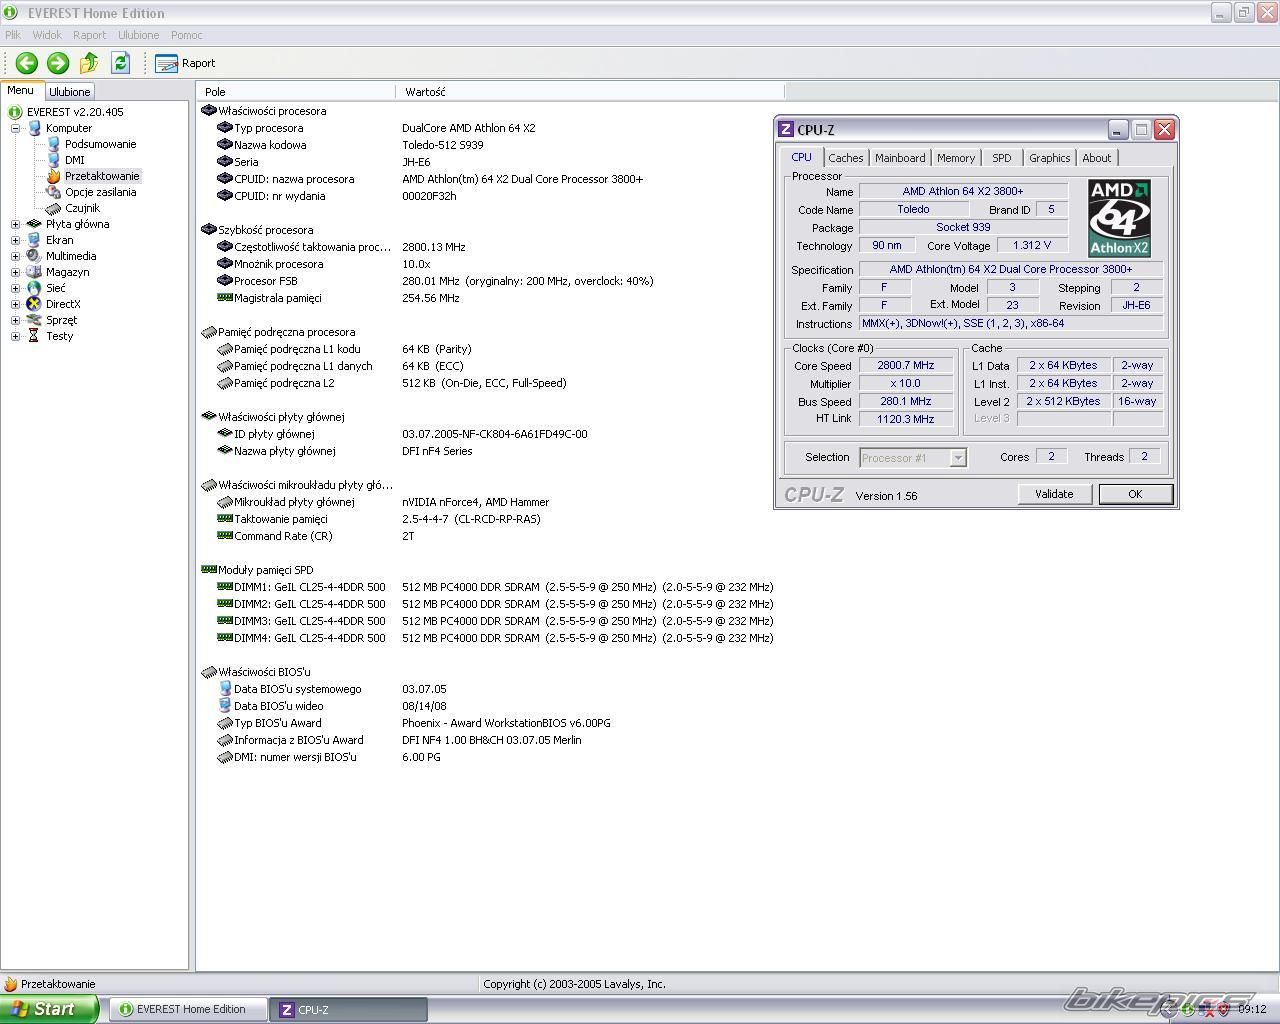Select DMI in the tree
This screenshot has width=1280, height=1024.
[x=75, y=160]
